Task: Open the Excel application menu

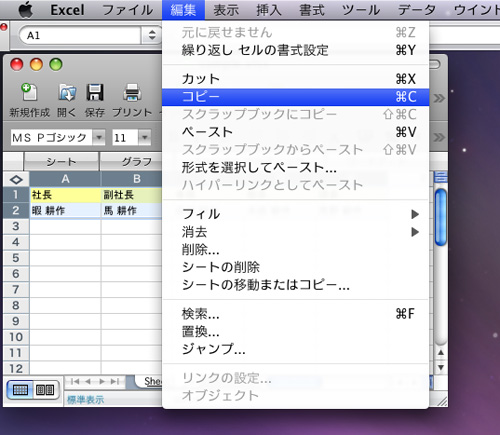Action: [x=67, y=10]
